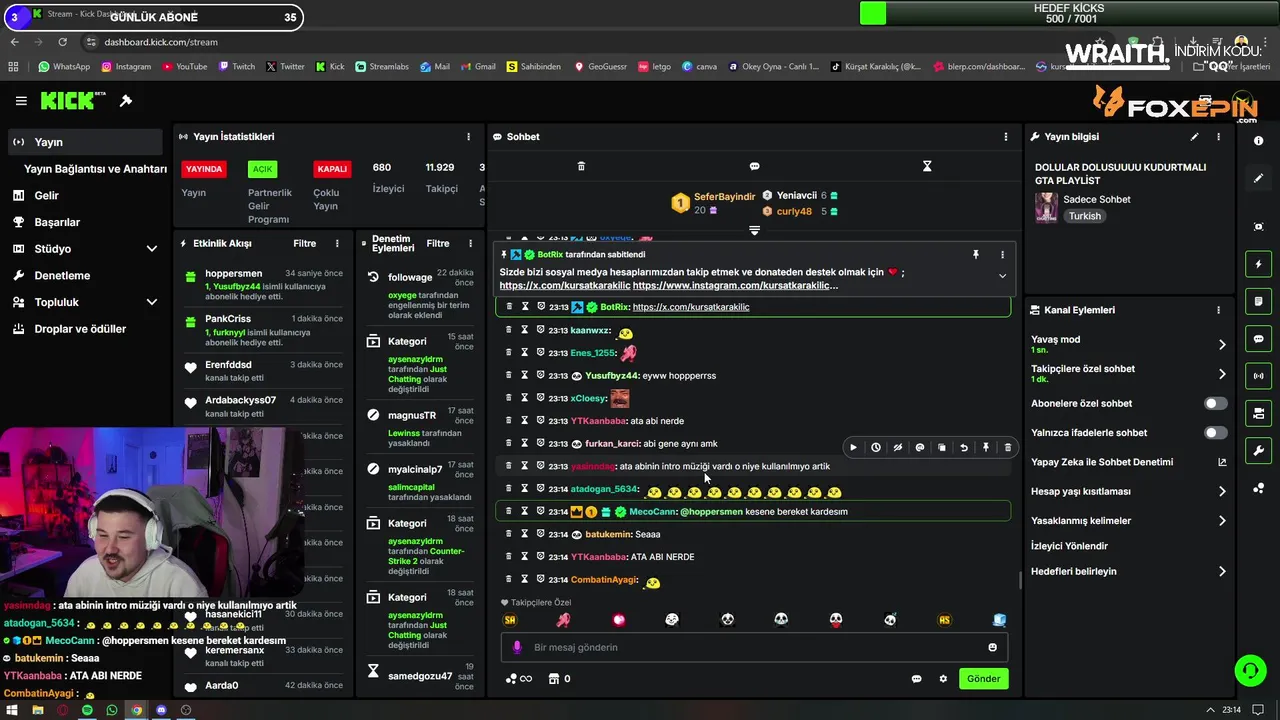Click the message input field

[753, 647]
